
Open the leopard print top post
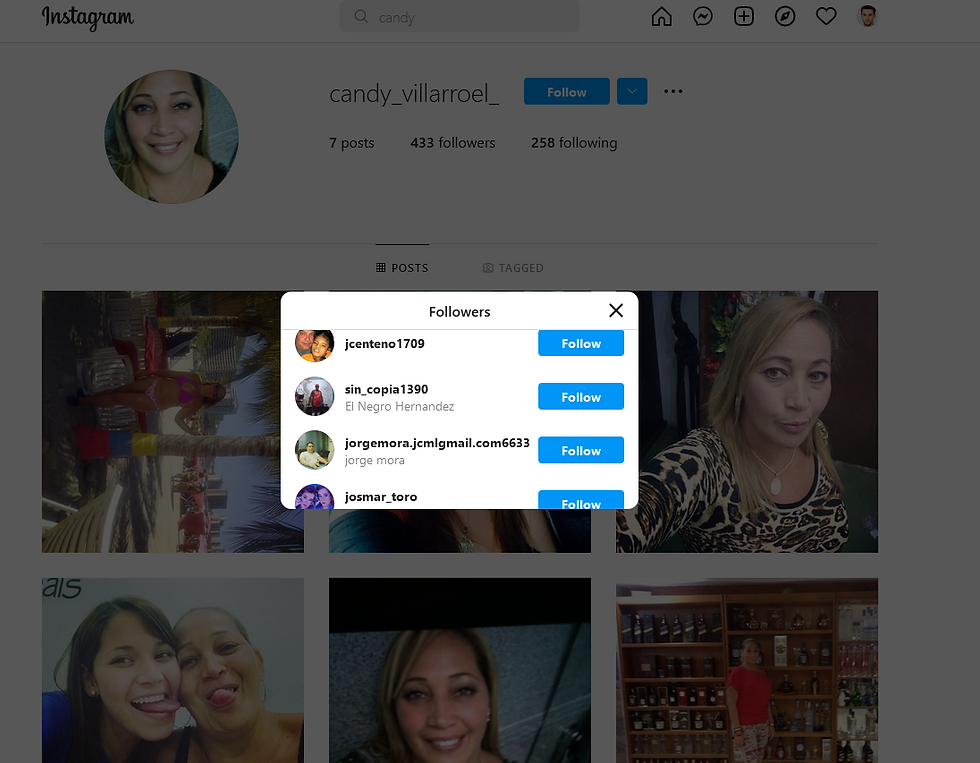point(747,422)
